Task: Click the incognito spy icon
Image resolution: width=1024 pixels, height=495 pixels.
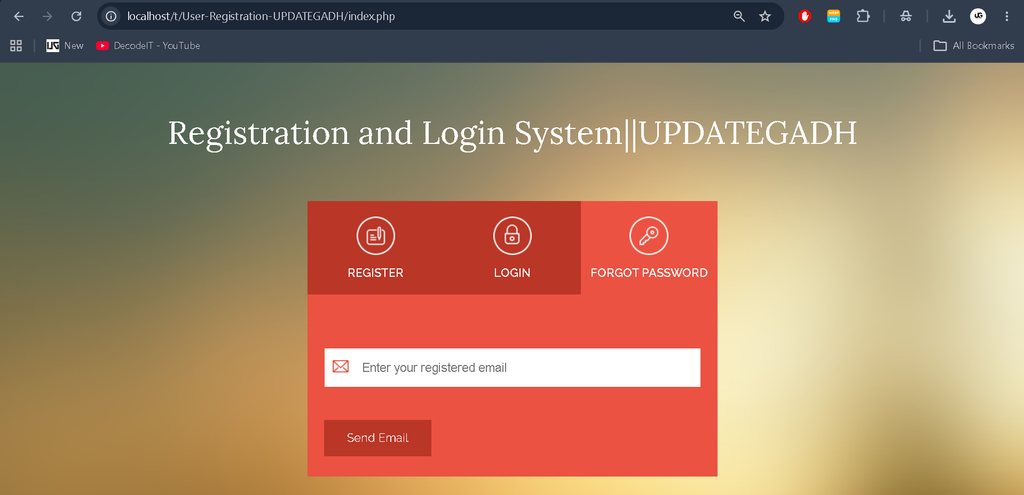Action: click(x=905, y=16)
